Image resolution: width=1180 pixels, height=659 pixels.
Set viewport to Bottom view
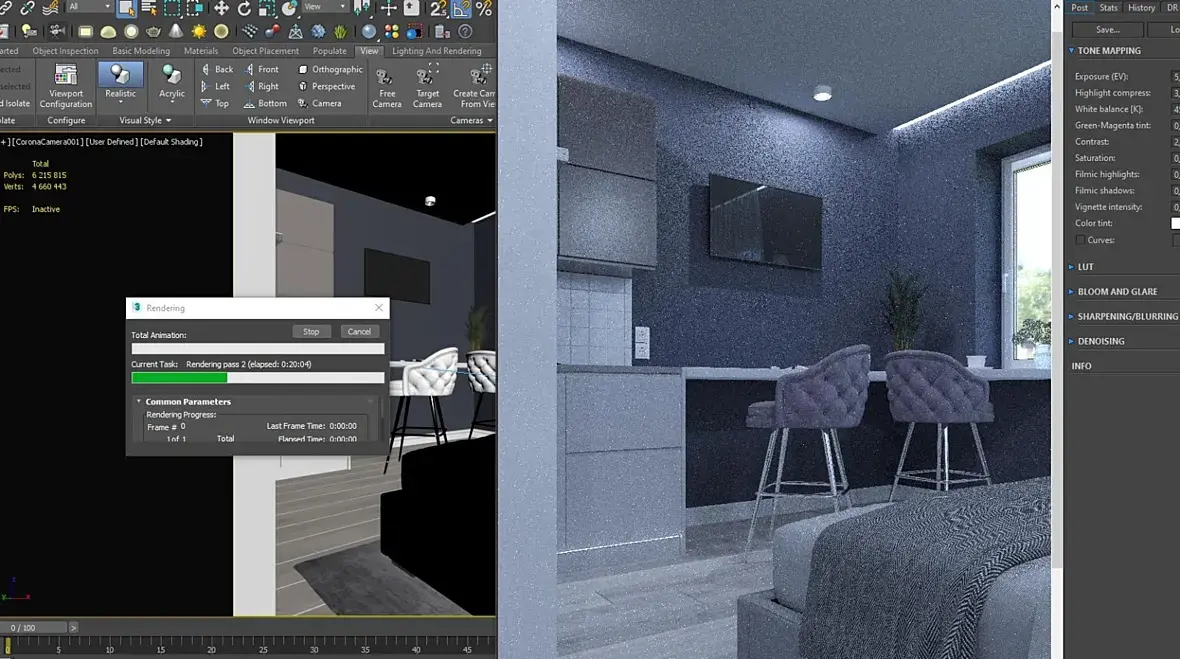pyautogui.click(x=265, y=104)
